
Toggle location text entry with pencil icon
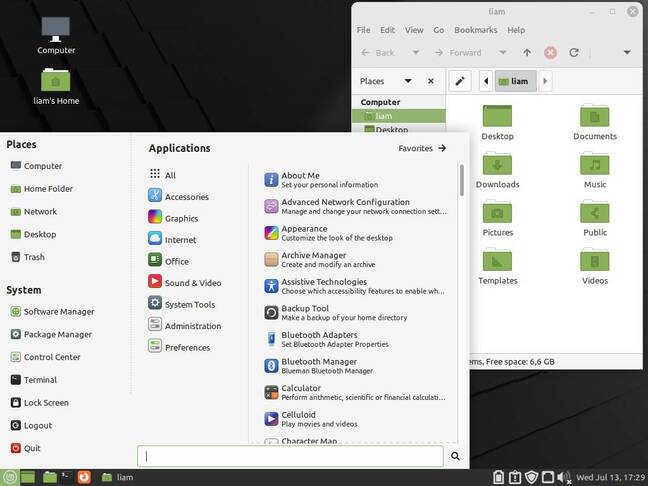tap(460, 81)
